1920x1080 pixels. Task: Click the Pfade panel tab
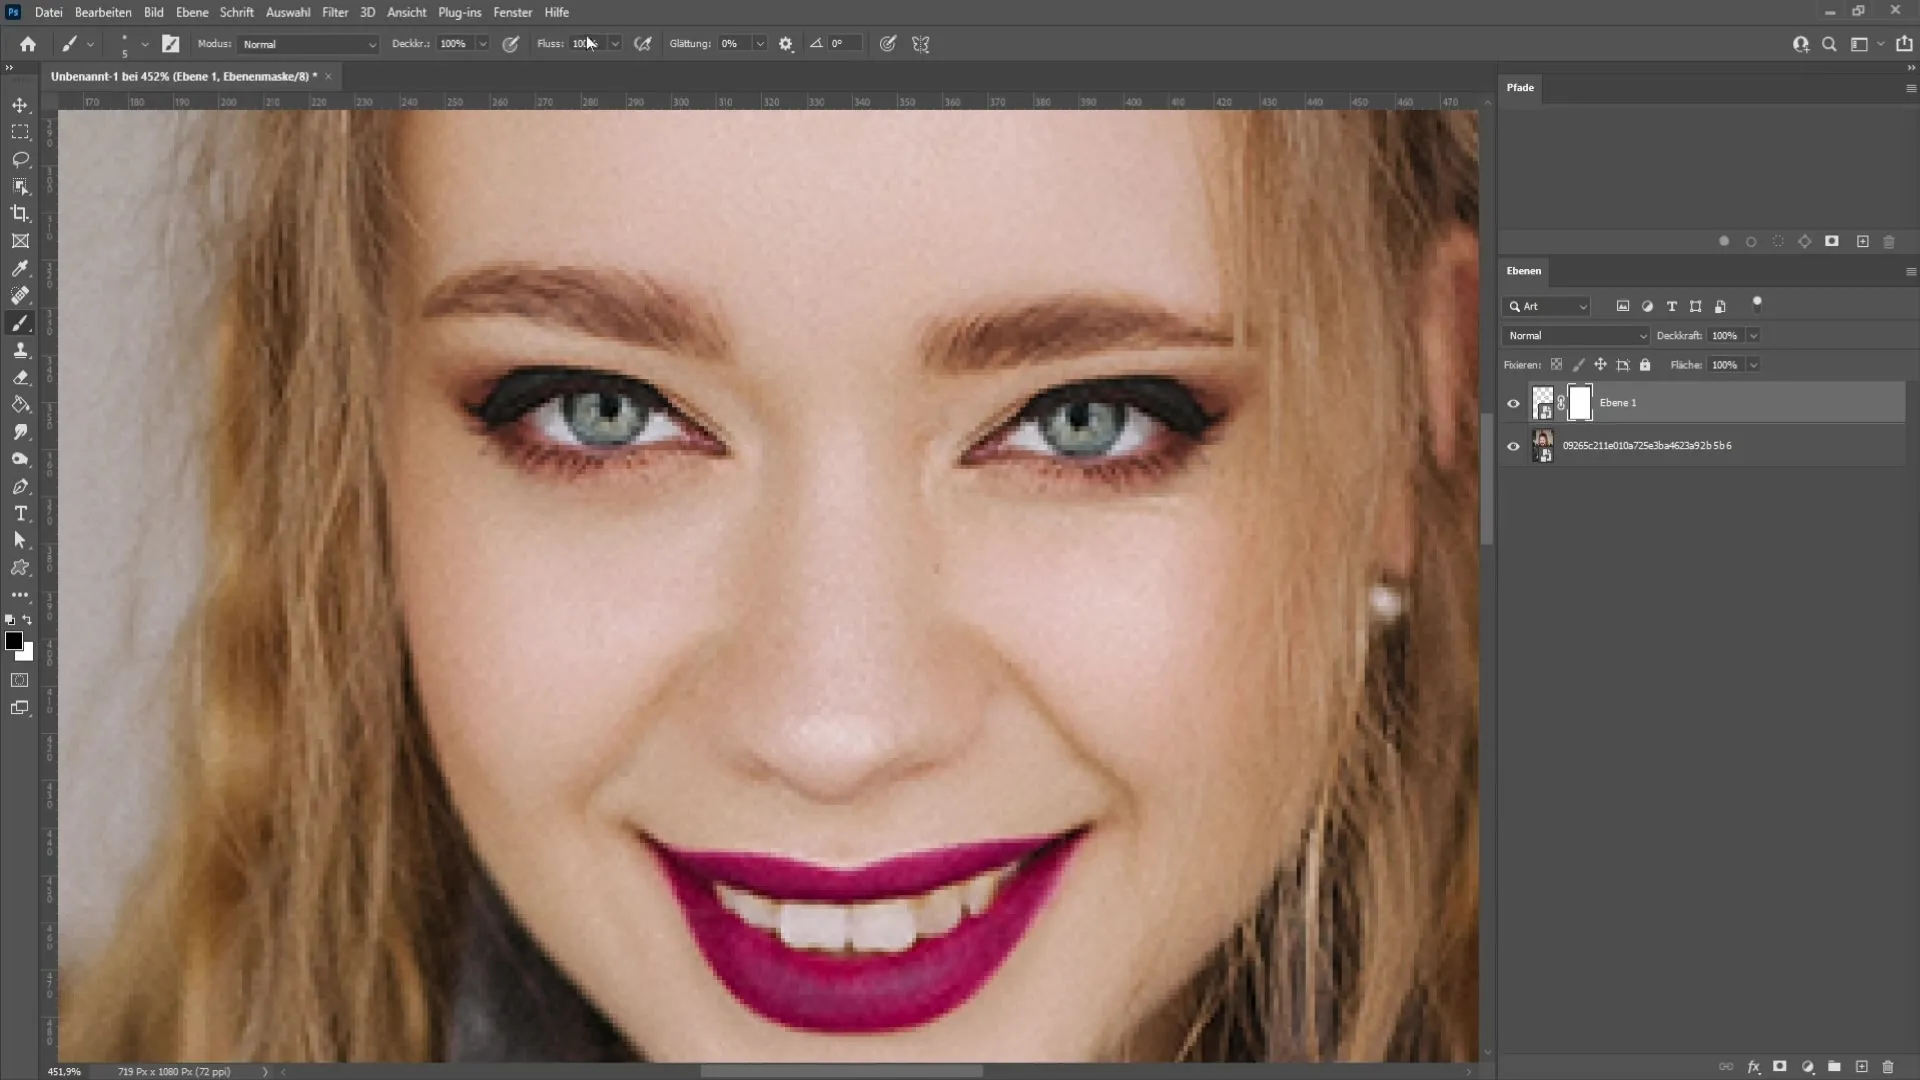(x=1522, y=86)
